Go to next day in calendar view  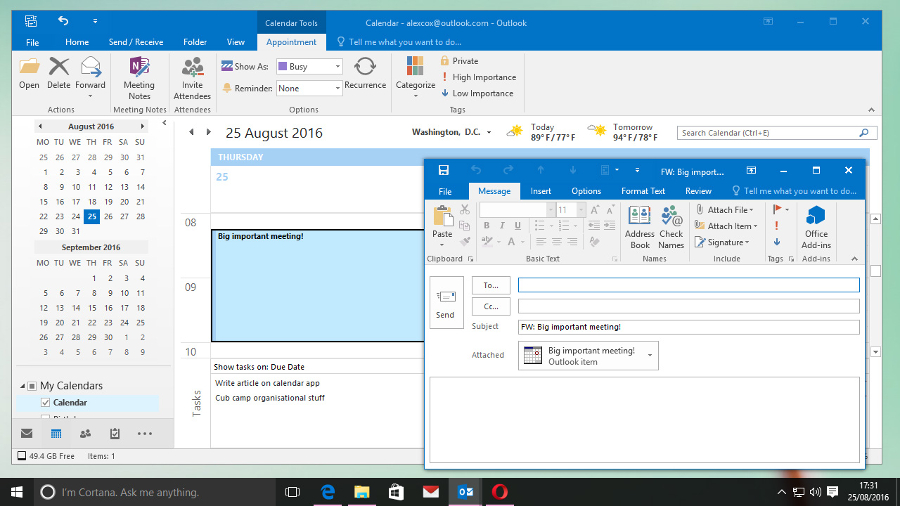tap(208, 133)
